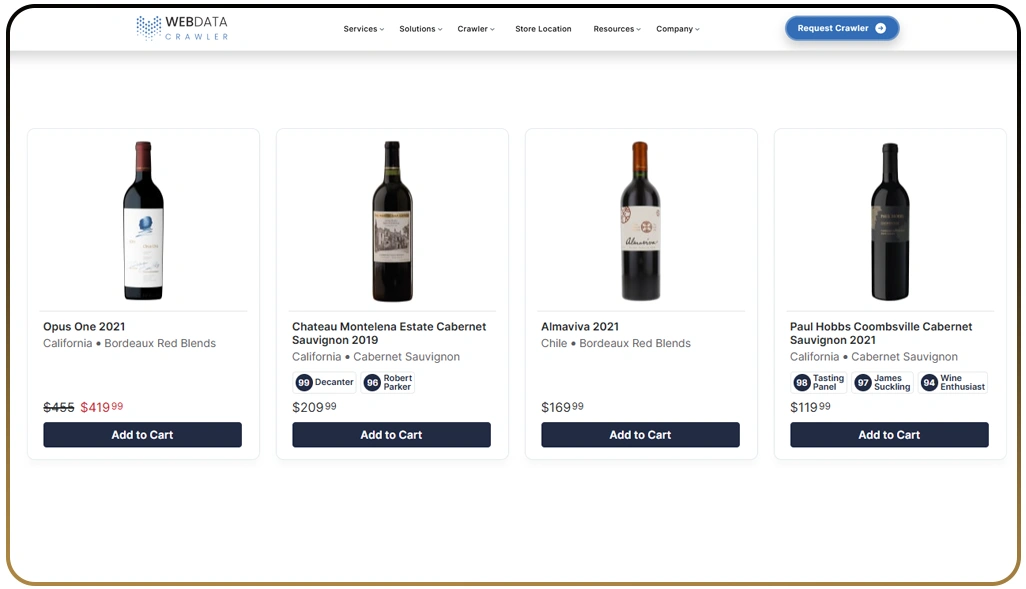Click the 98 Tasting Panel rating badge
The image size is (1026, 589).
[x=819, y=382]
